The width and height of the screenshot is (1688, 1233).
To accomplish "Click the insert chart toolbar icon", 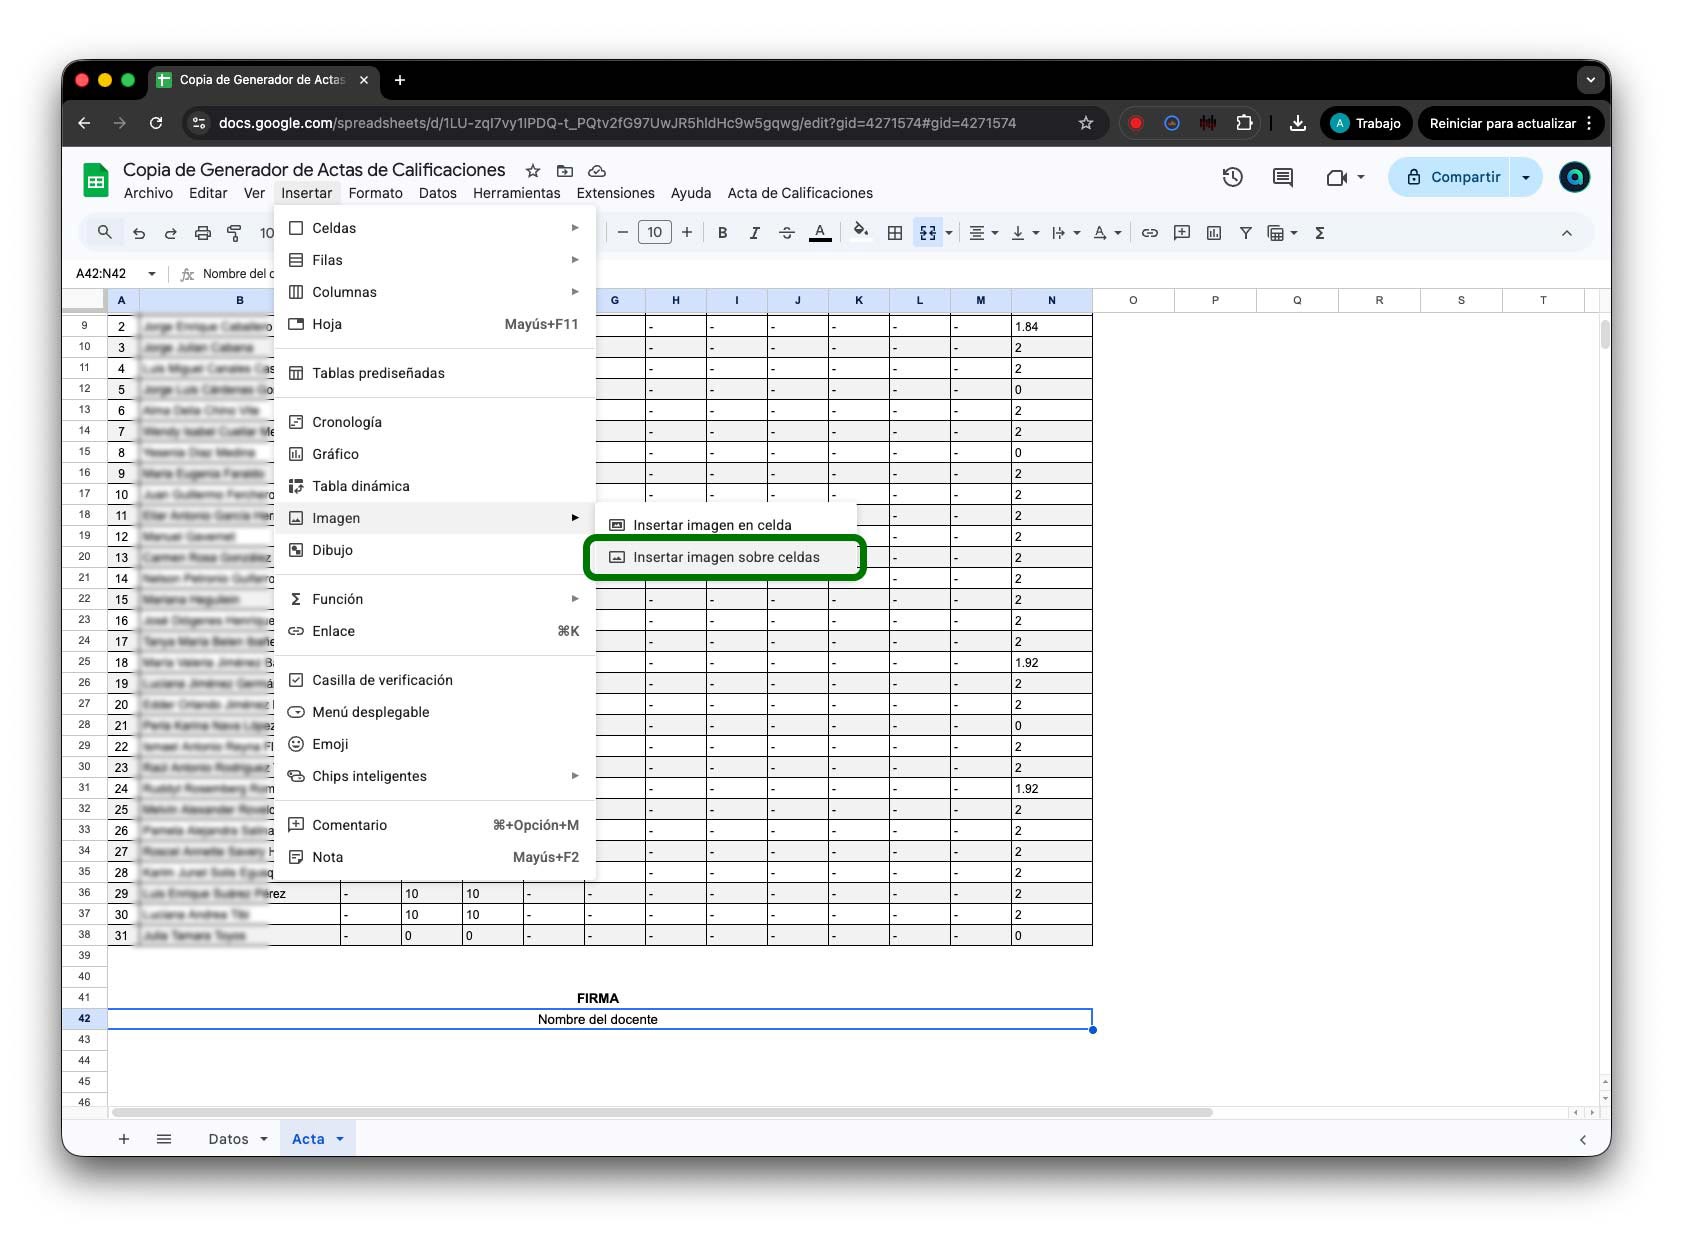I will [1214, 233].
